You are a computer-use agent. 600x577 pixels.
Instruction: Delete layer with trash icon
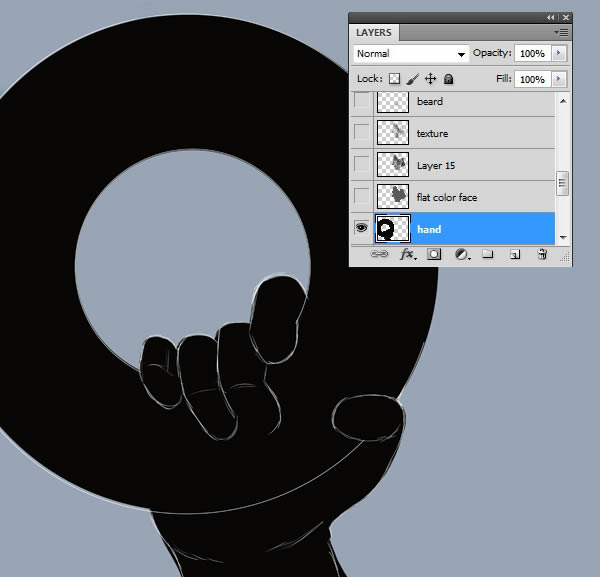click(x=542, y=254)
